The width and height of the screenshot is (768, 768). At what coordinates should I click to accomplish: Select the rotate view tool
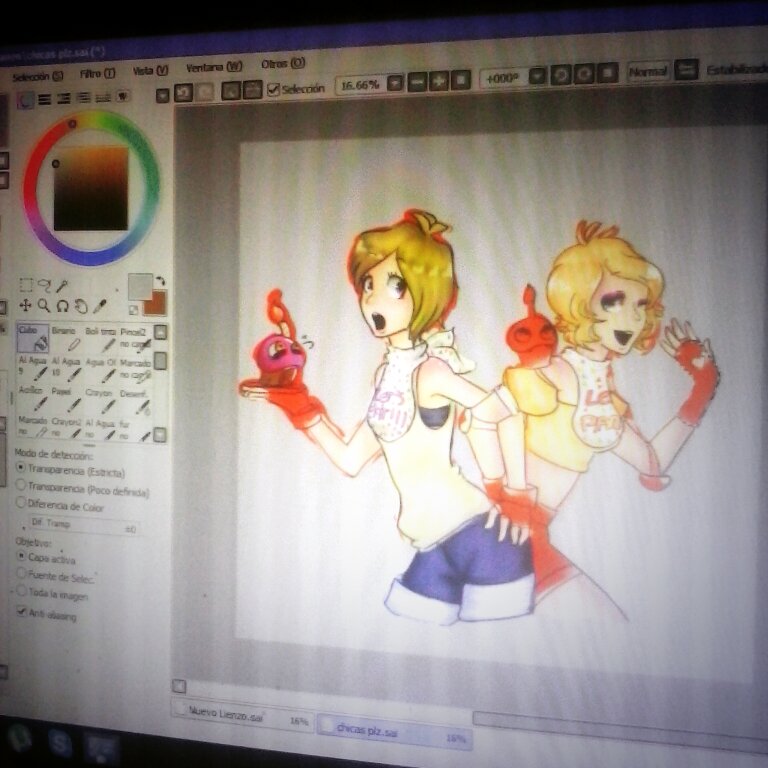(62, 306)
